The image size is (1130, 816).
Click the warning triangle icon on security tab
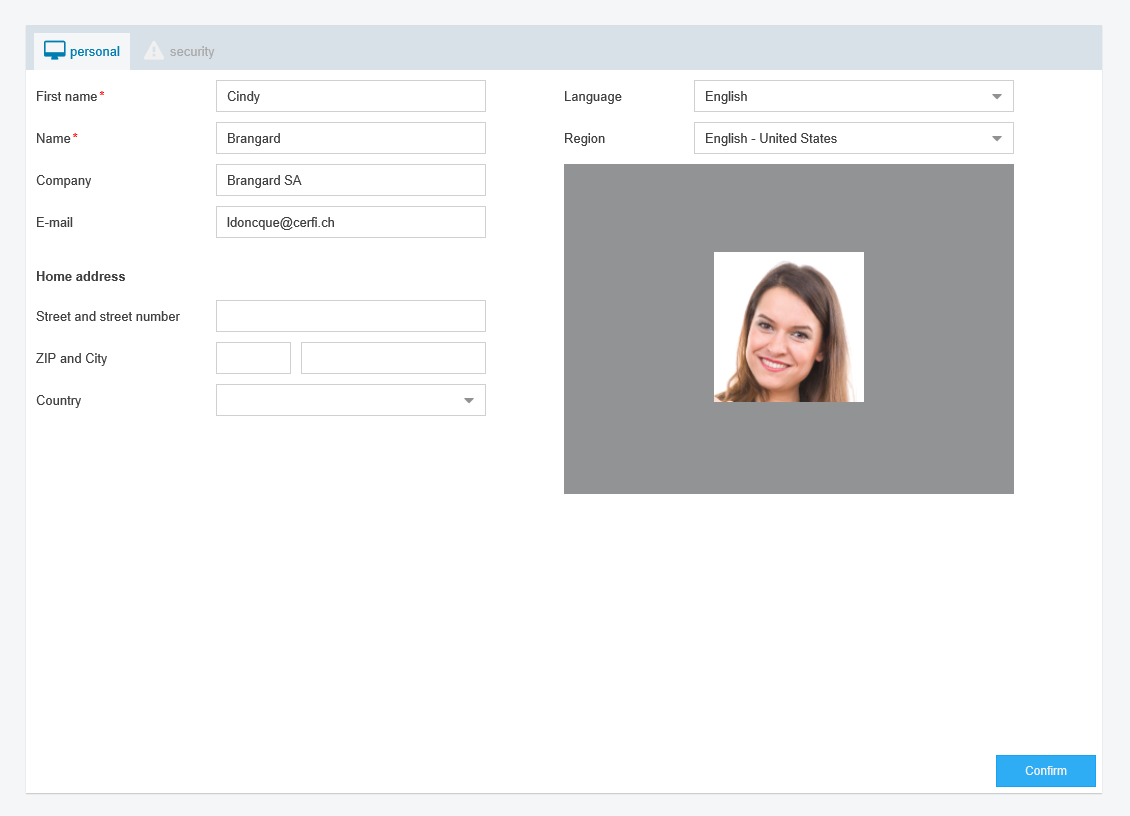pyautogui.click(x=154, y=50)
